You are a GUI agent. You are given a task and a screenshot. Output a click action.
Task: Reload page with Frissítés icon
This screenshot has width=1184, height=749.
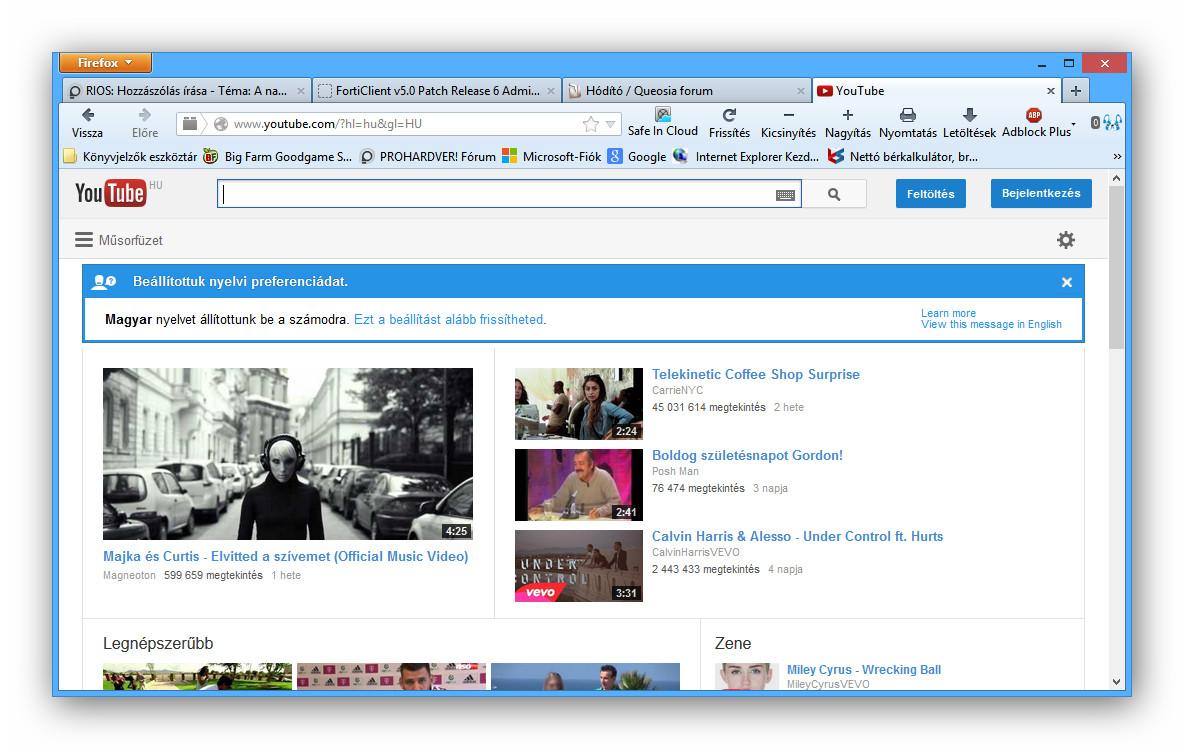(x=729, y=116)
